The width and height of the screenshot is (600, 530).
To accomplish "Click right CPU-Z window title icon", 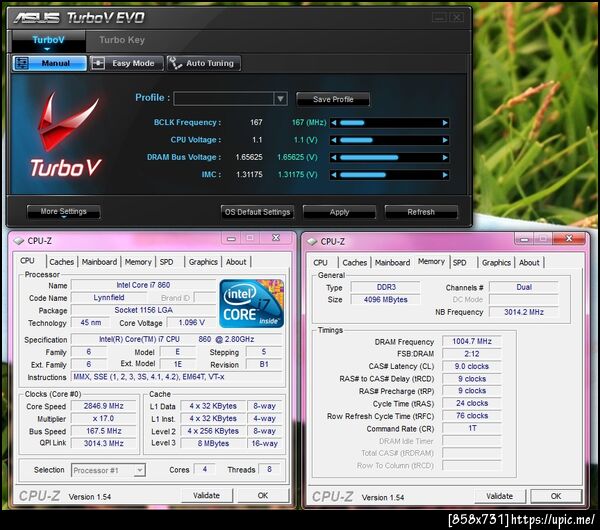I will pos(312,242).
